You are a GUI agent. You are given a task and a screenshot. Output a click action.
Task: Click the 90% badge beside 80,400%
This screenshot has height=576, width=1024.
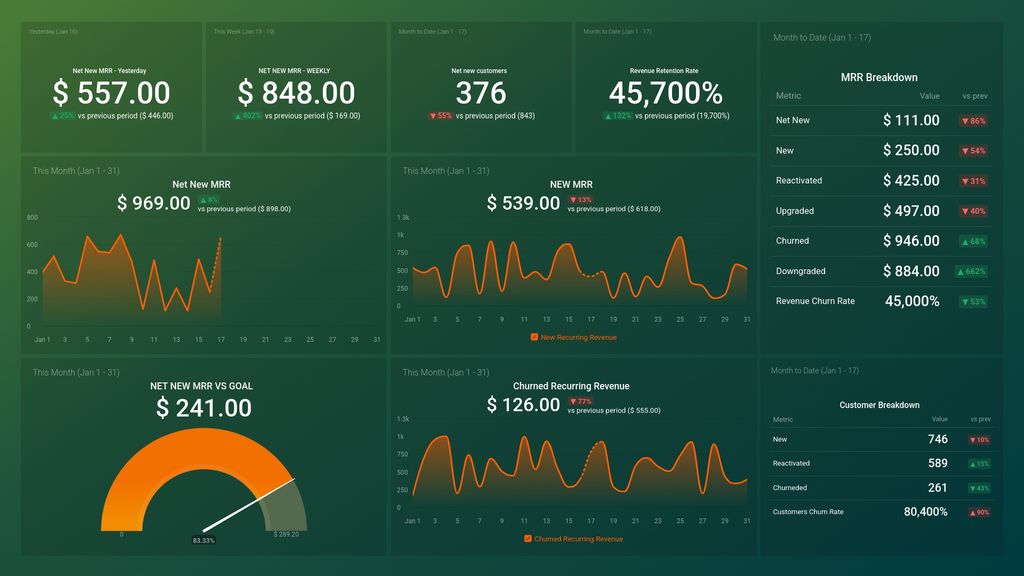979,512
